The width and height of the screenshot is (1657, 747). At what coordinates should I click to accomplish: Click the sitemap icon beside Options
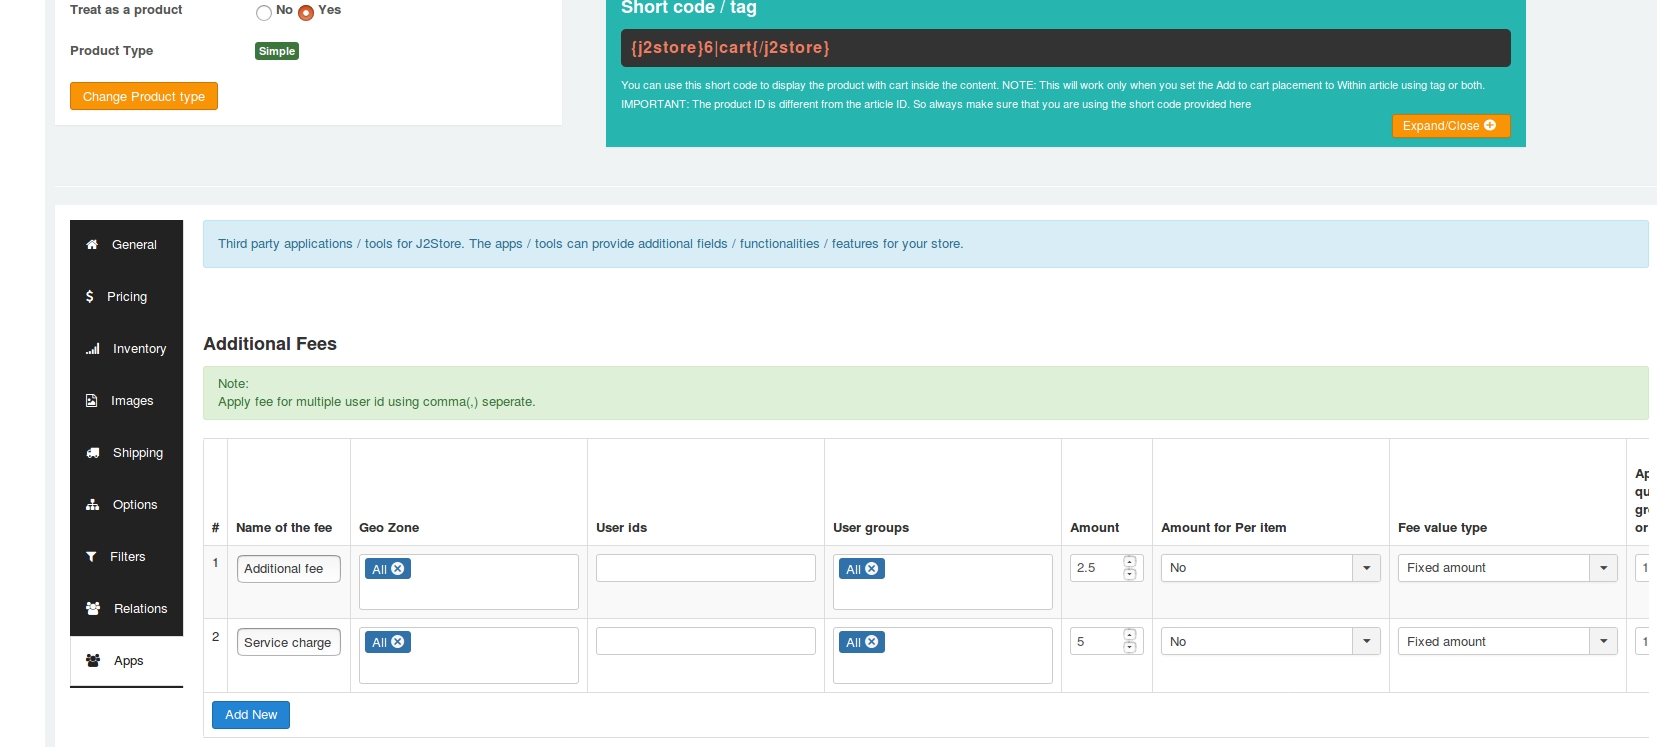tap(93, 505)
